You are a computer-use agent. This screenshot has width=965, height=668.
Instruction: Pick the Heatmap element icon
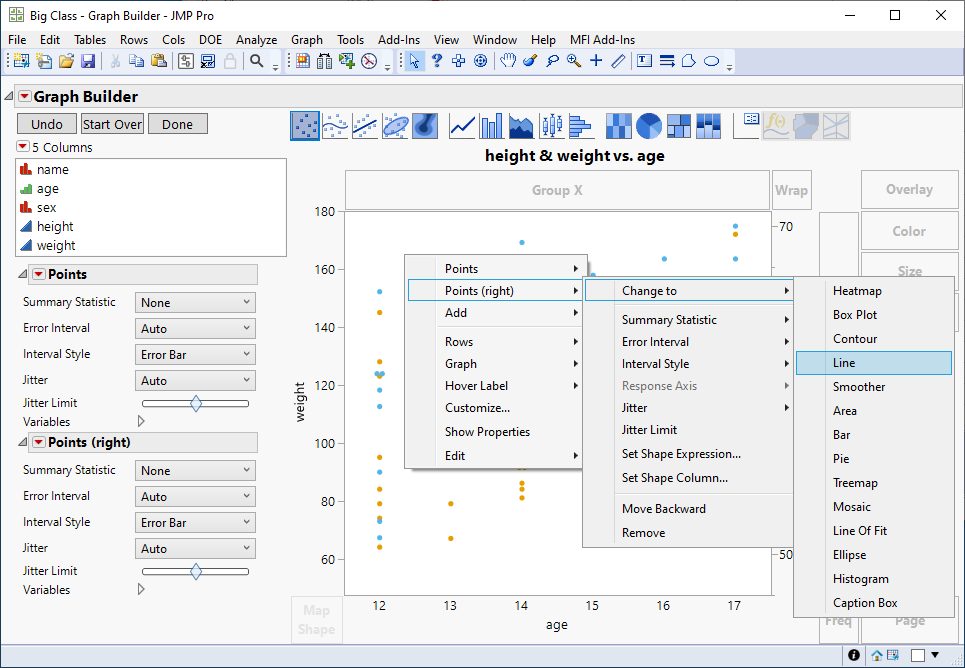619,126
